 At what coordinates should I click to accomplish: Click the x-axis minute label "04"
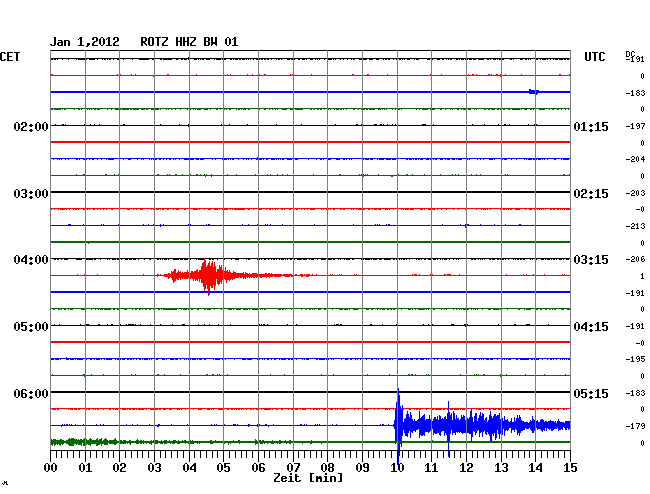click(x=189, y=468)
